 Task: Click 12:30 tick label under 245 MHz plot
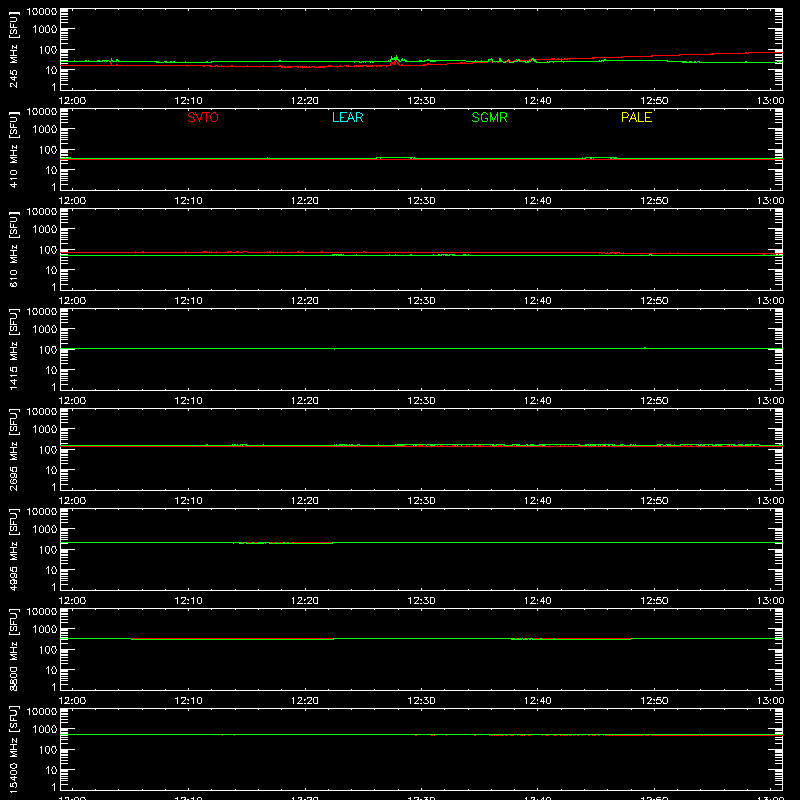coord(421,101)
